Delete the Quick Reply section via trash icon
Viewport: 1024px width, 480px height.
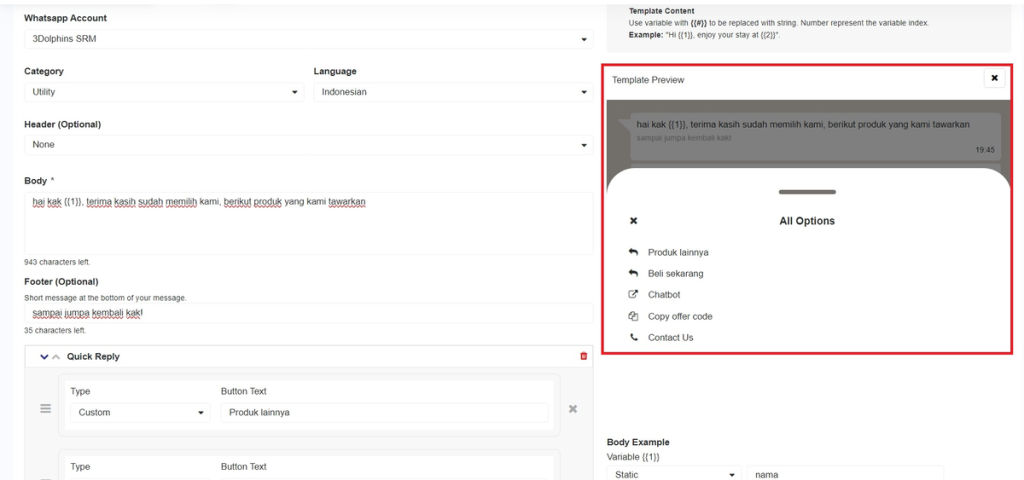click(584, 356)
